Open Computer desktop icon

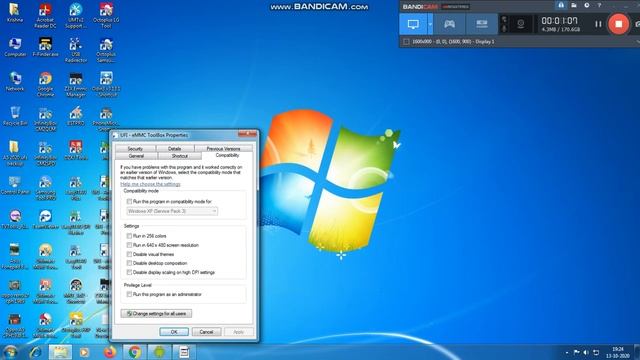pyautogui.click(x=15, y=47)
